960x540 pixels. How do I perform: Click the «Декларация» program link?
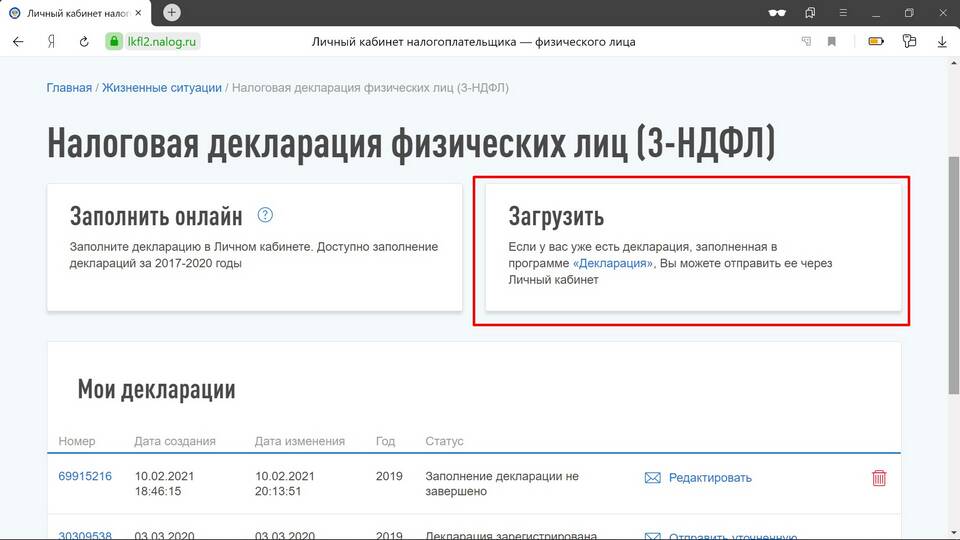pos(613,264)
